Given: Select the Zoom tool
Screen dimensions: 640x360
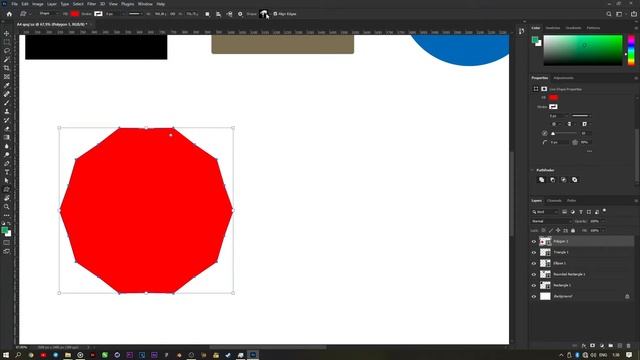Looking at the screenshot, I should 7,207.
